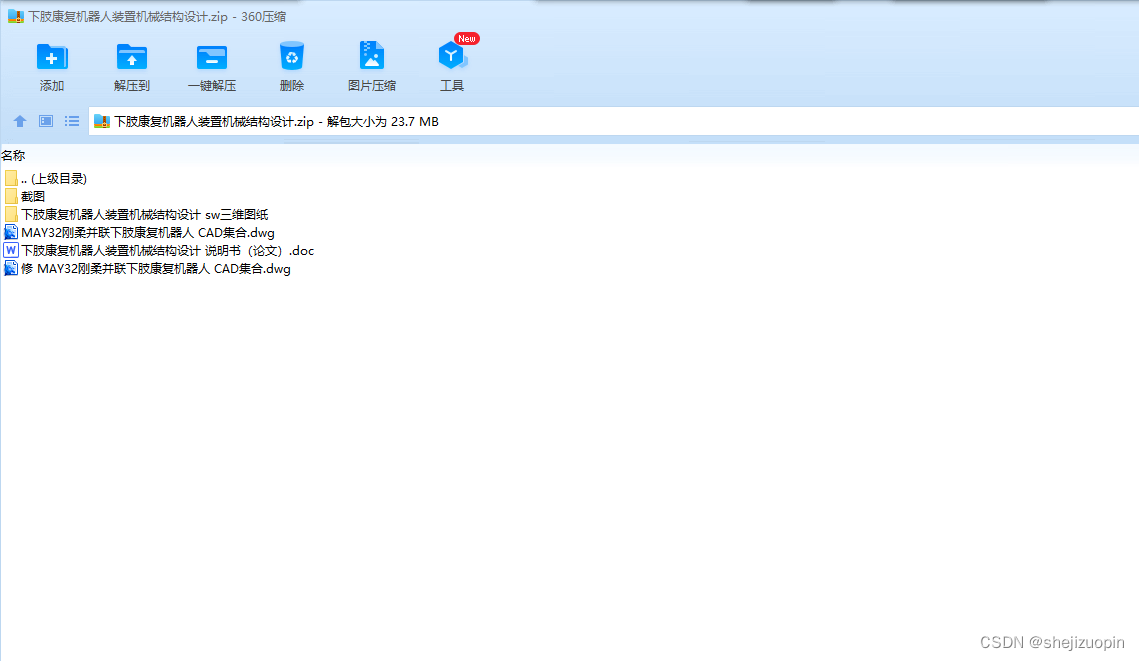
Task: Click the 删除 label text
Action: tap(291, 86)
